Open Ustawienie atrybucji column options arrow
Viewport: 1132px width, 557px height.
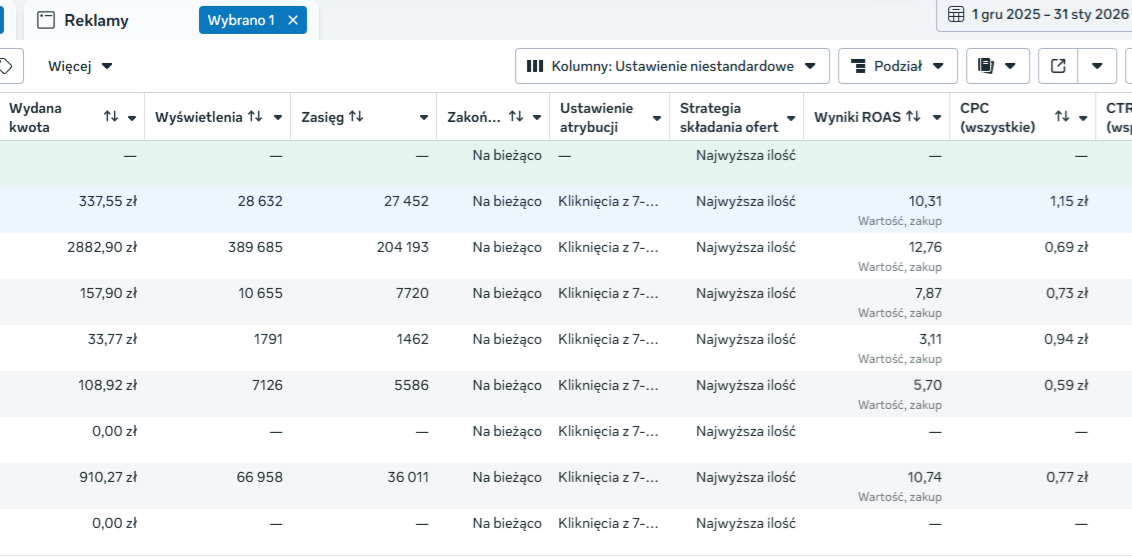[657, 118]
